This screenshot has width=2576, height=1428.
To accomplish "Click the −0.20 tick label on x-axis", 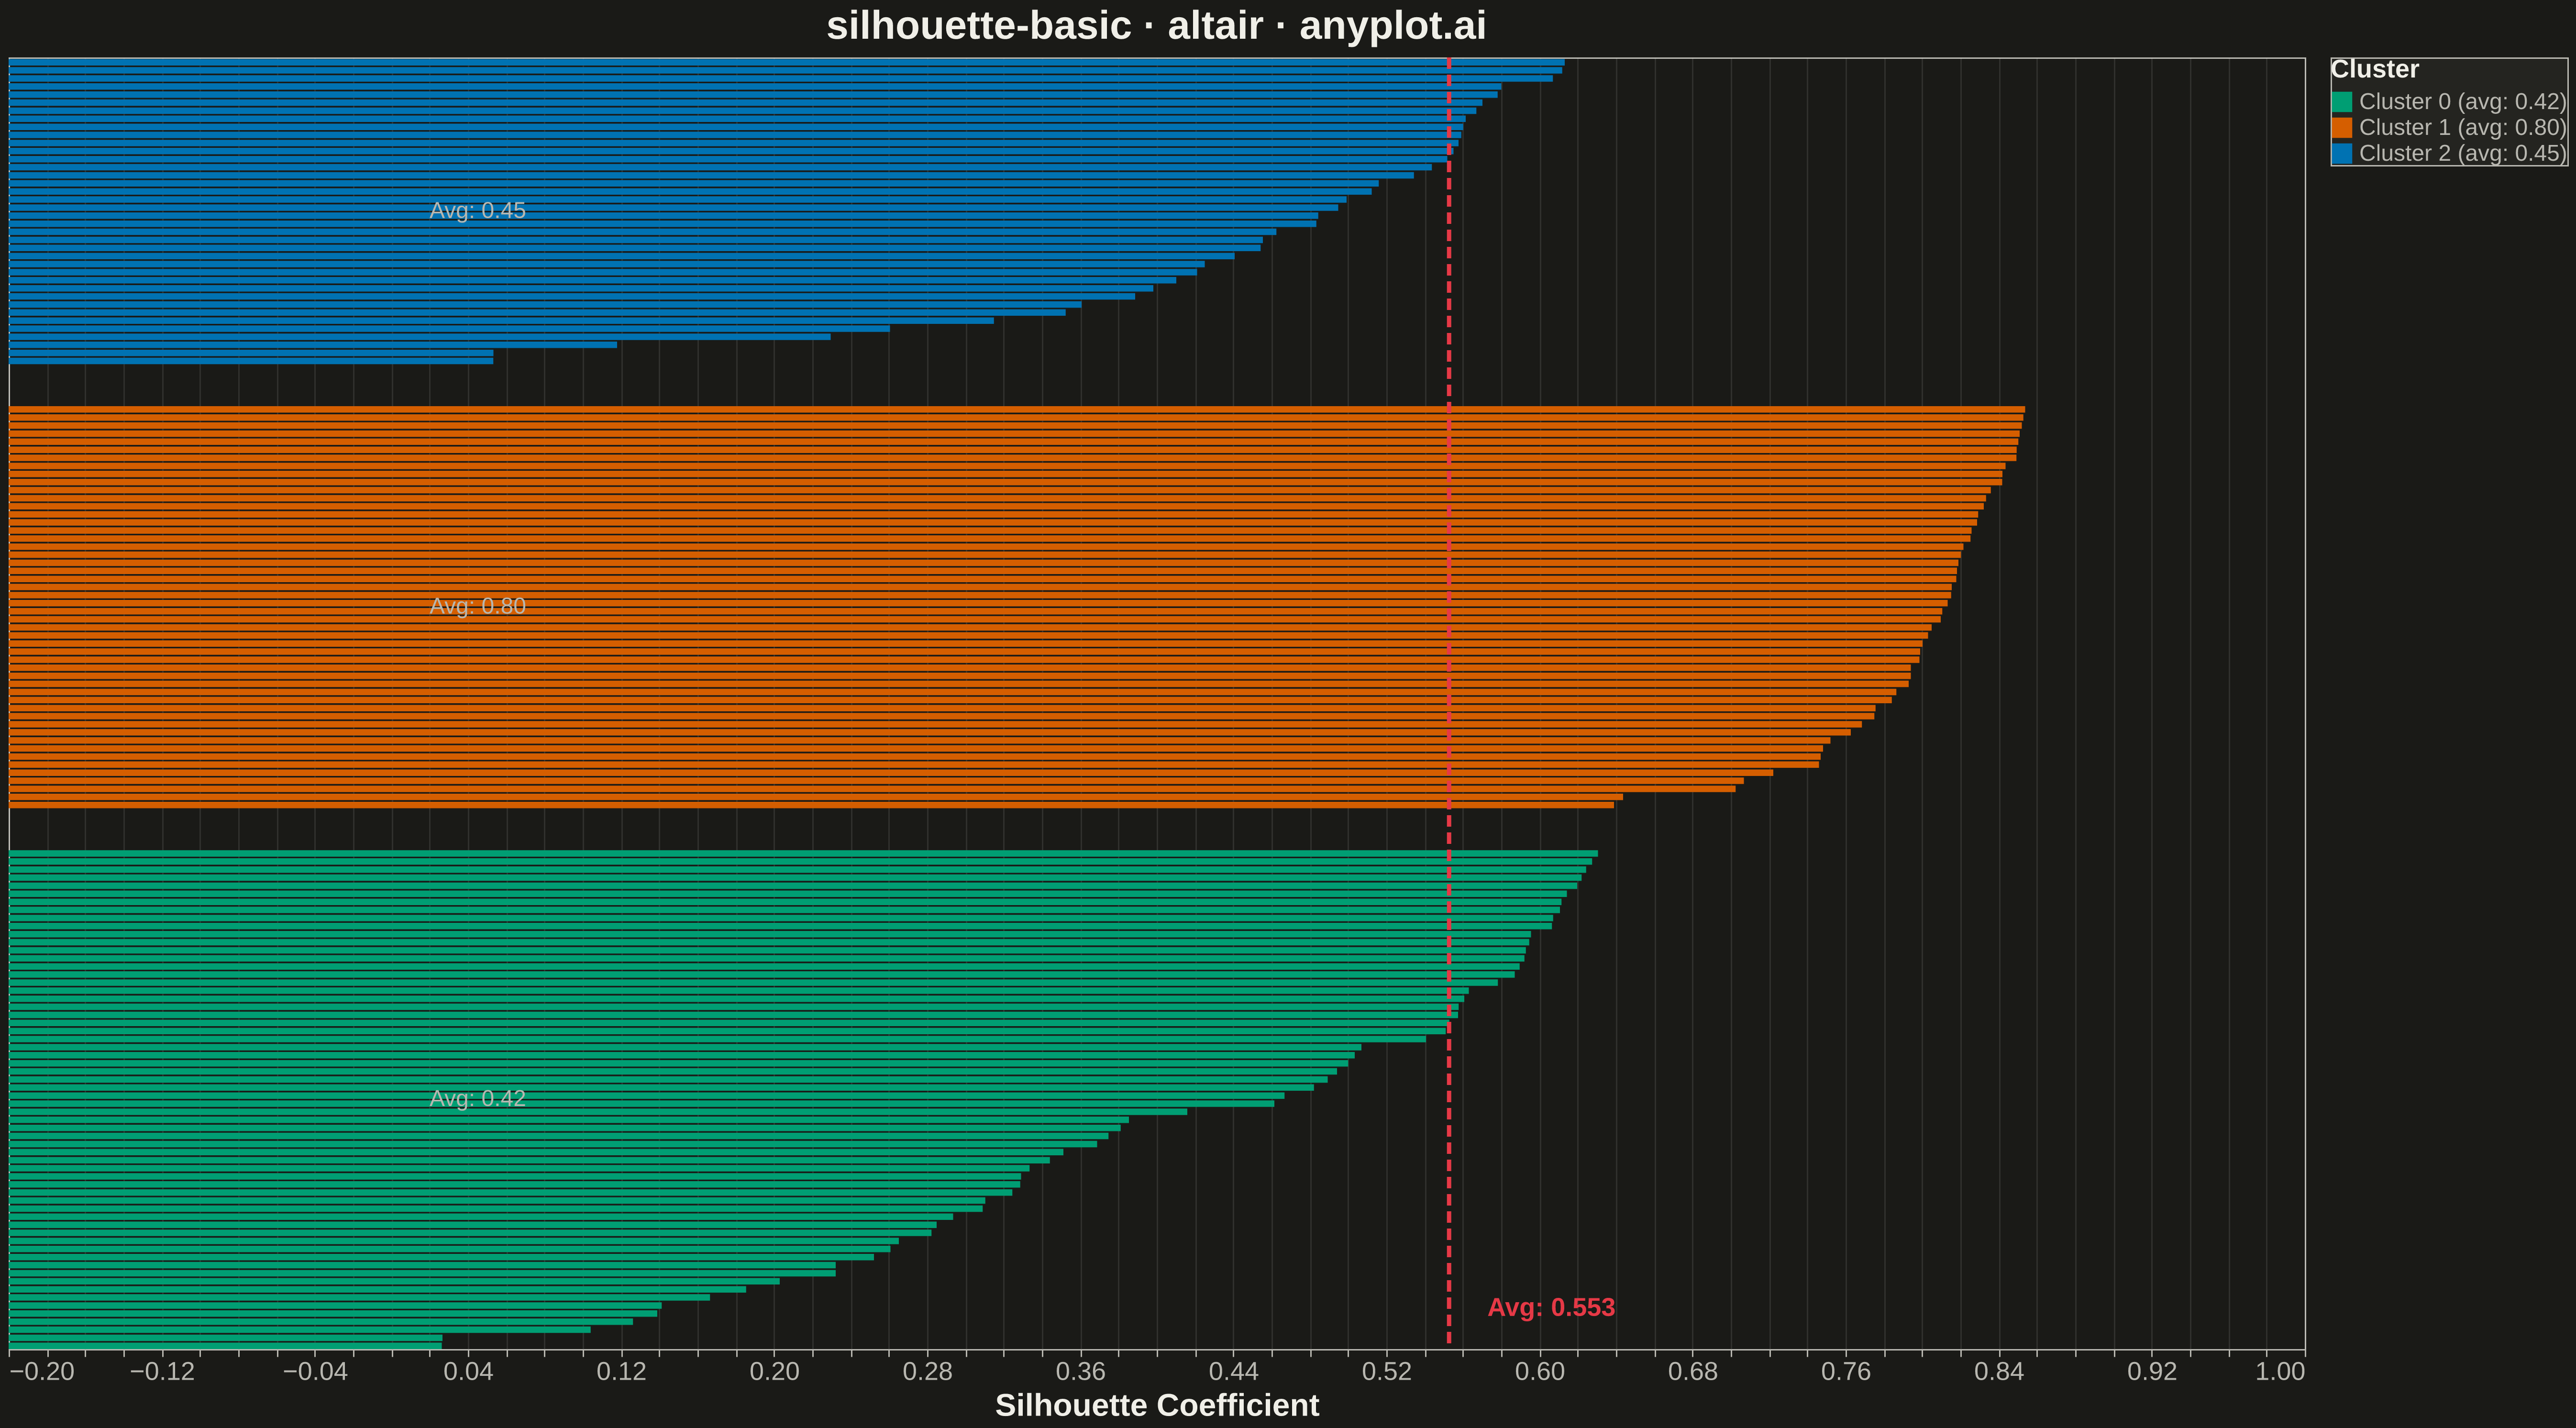I will click(42, 1371).
